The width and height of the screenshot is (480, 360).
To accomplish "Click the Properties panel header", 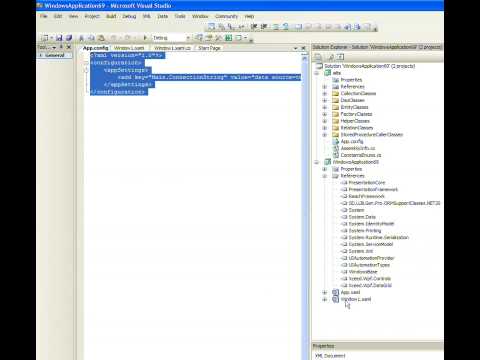I will pyautogui.click(x=377, y=346).
